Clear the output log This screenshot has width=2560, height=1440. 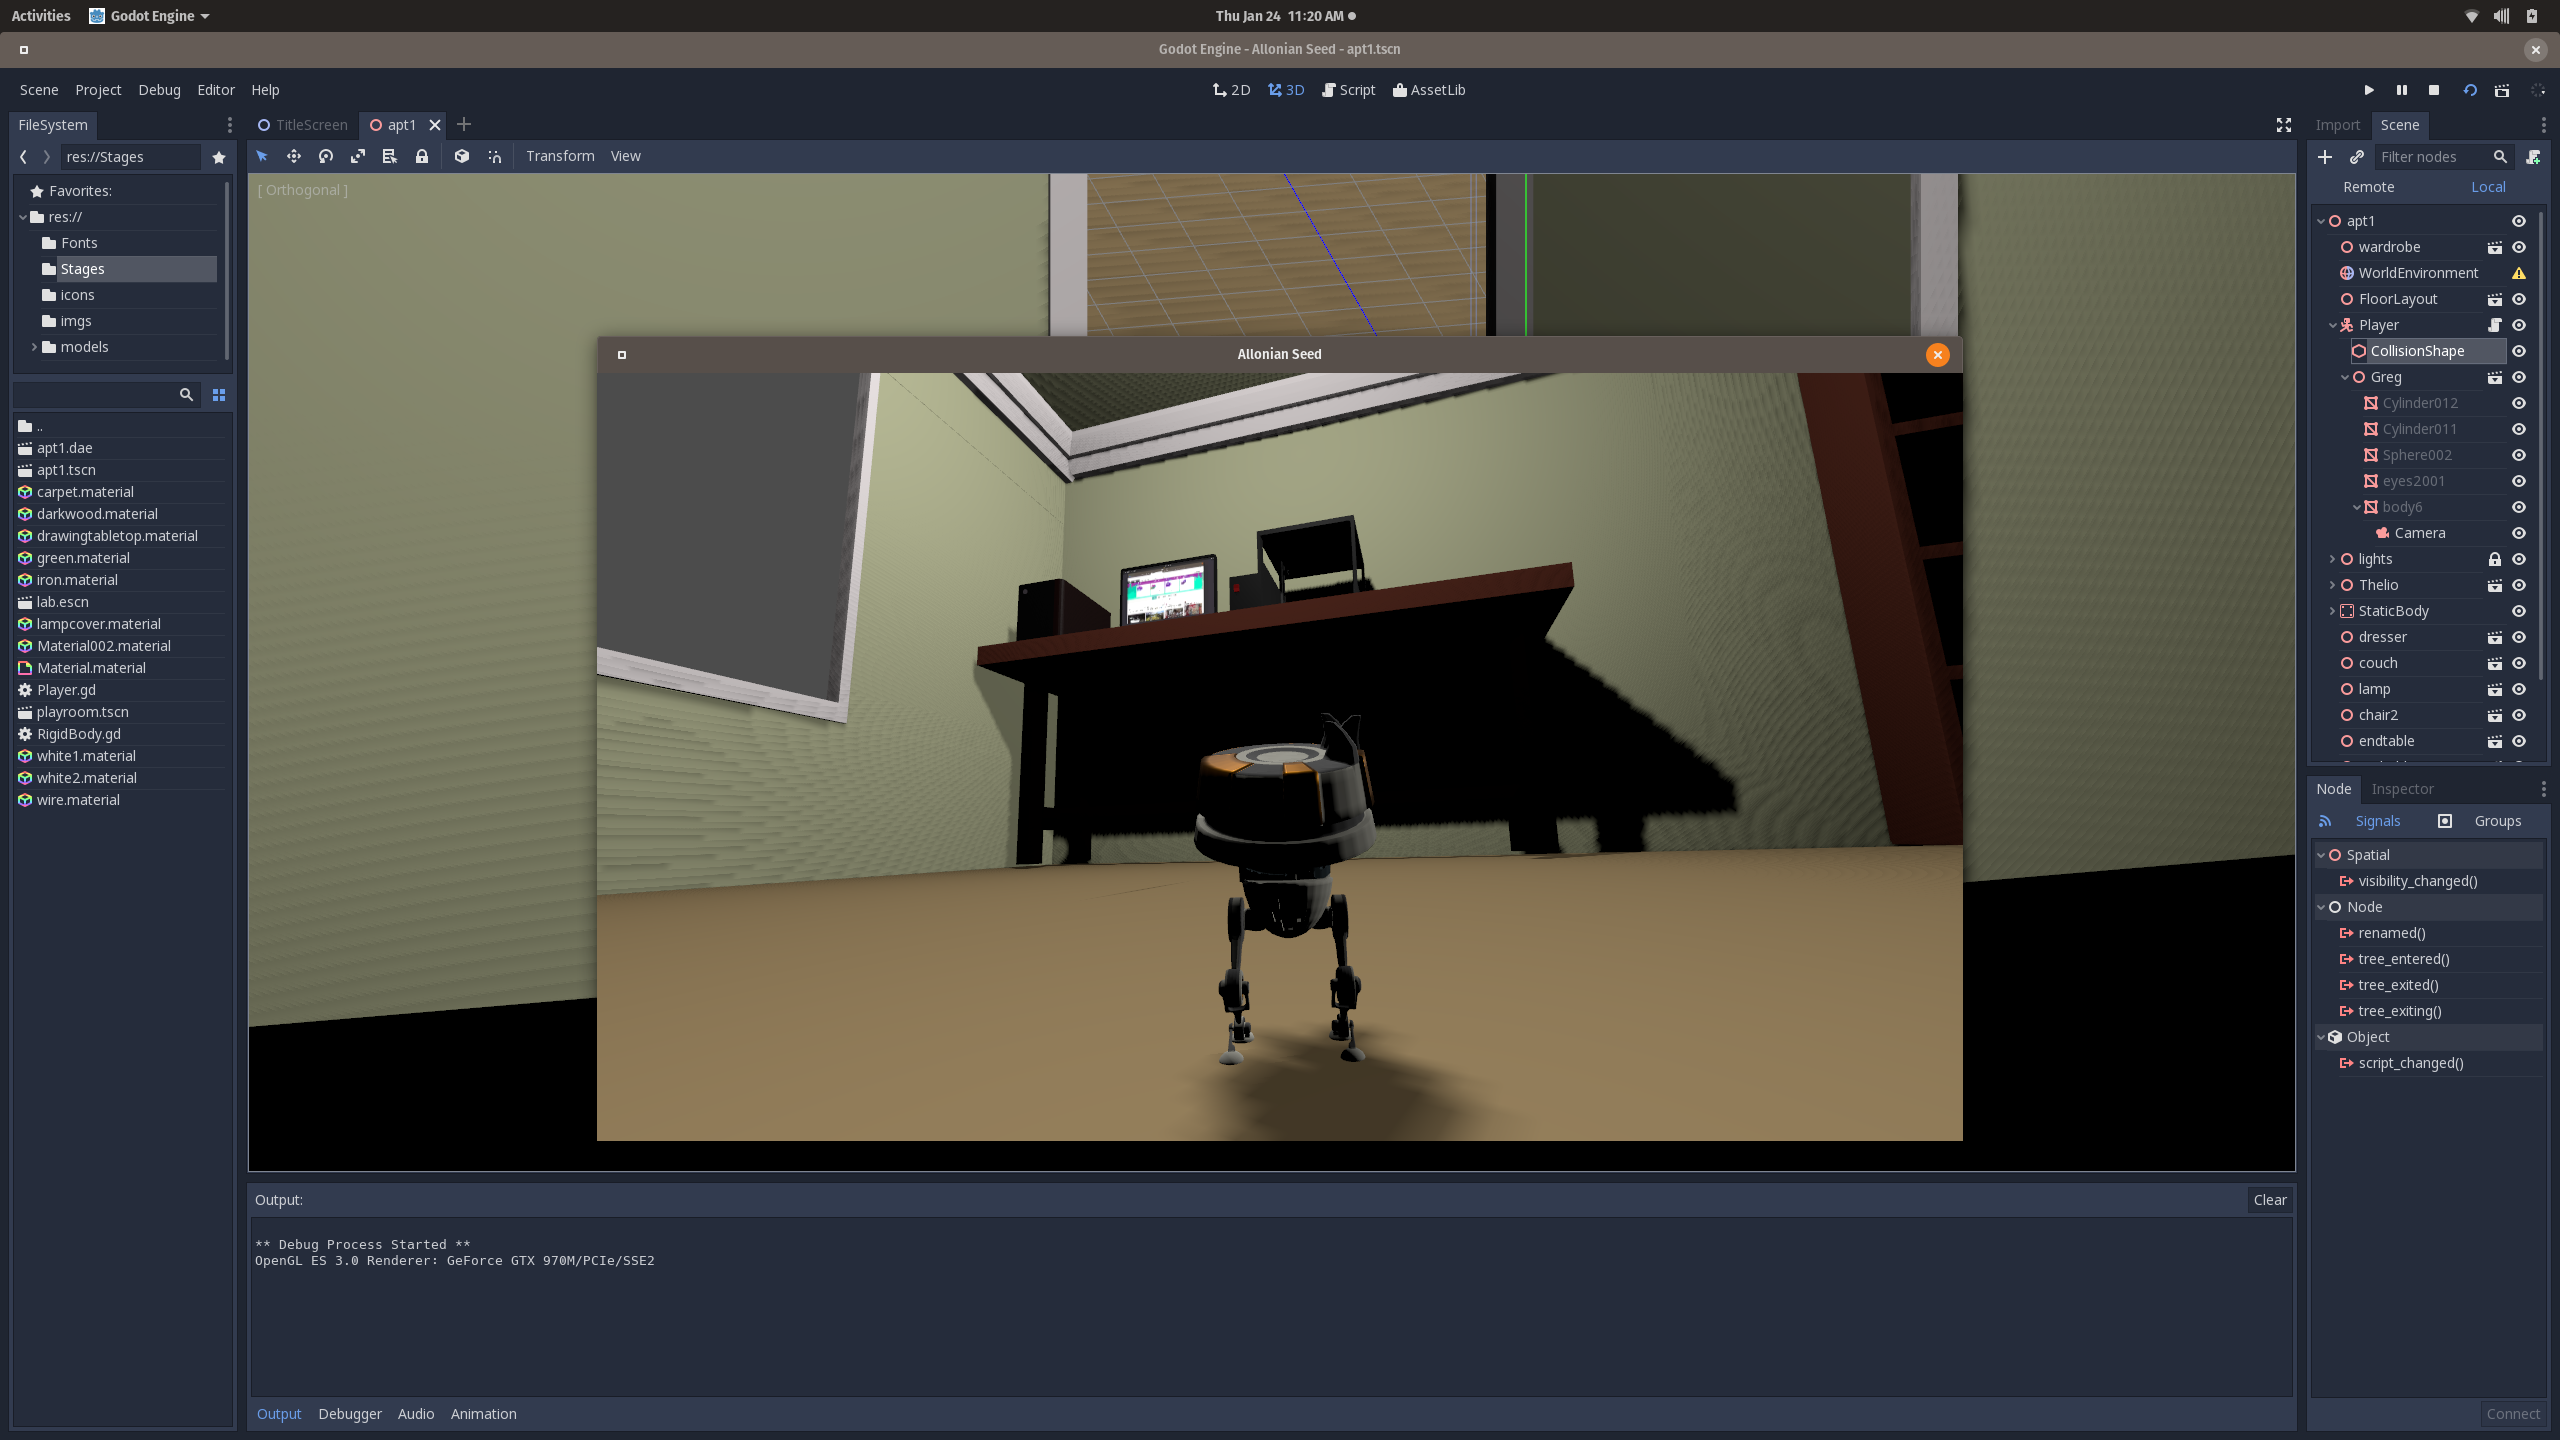click(2270, 1200)
